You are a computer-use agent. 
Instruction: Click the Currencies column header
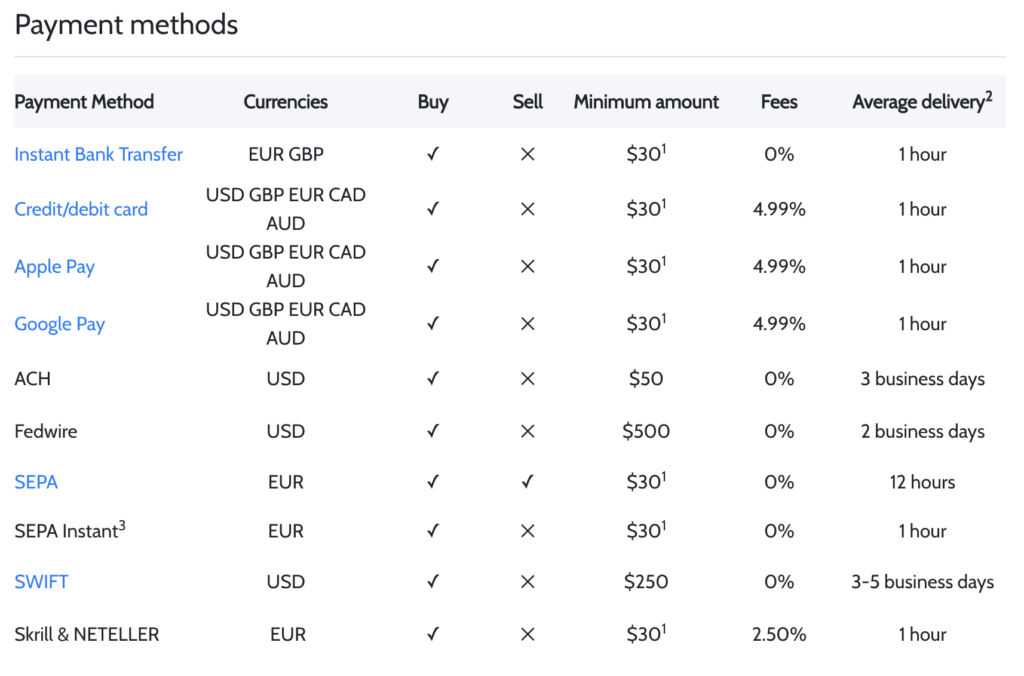286,102
